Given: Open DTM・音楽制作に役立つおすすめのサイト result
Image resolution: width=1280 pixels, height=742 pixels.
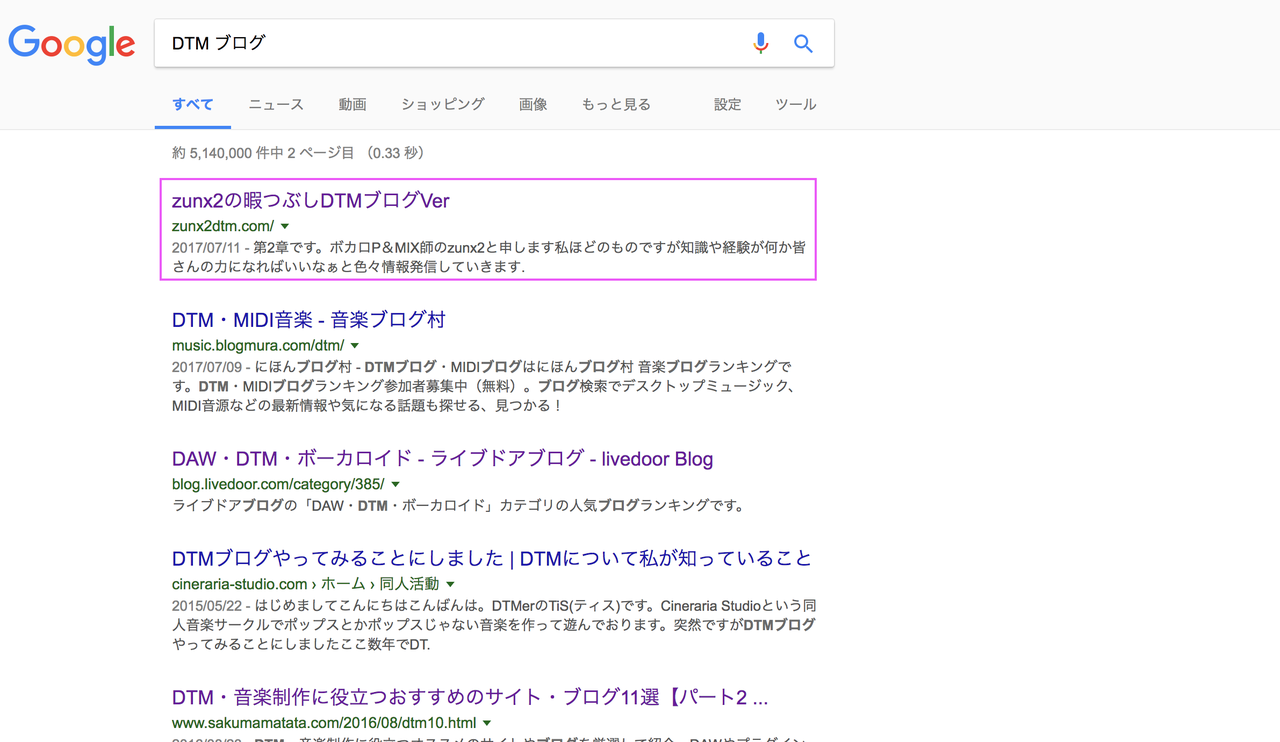Looking at the screenshot, I should click(x=470, y=697).
